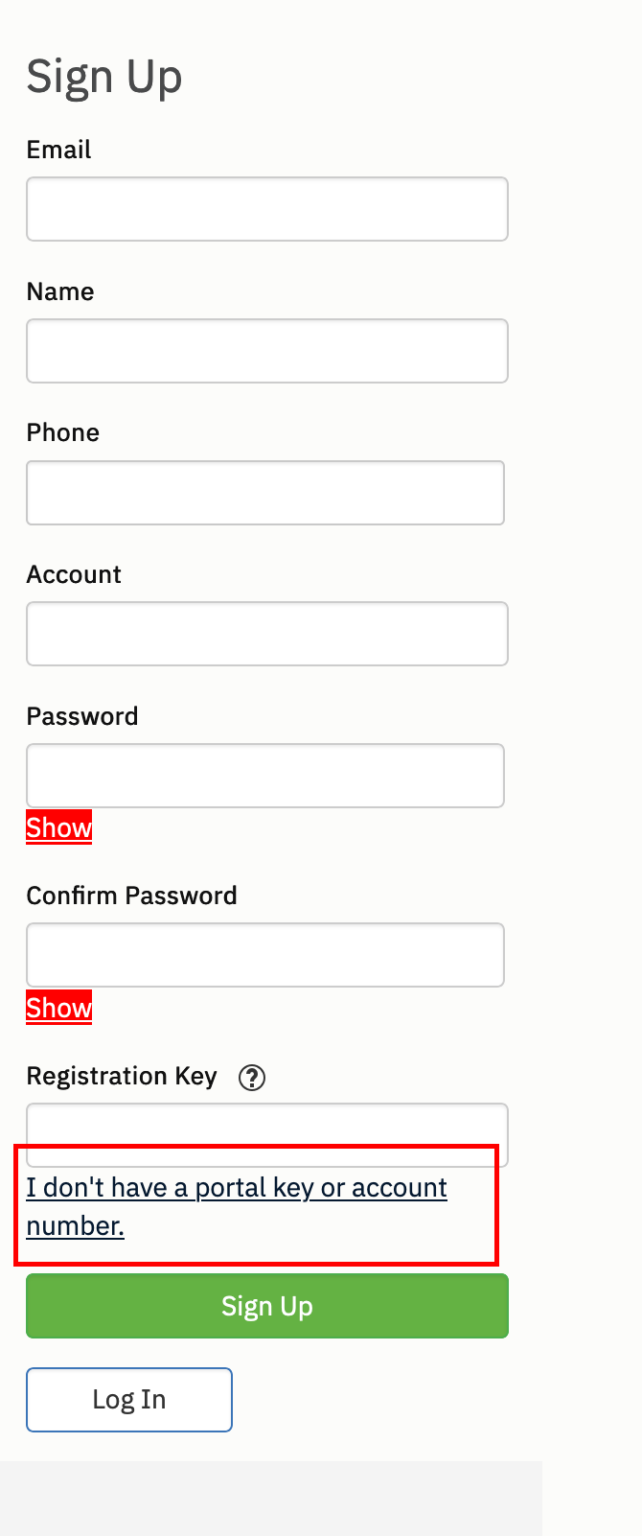Click the Registration Key label text
642x1536 pixels.
[x=121, y=1076]
